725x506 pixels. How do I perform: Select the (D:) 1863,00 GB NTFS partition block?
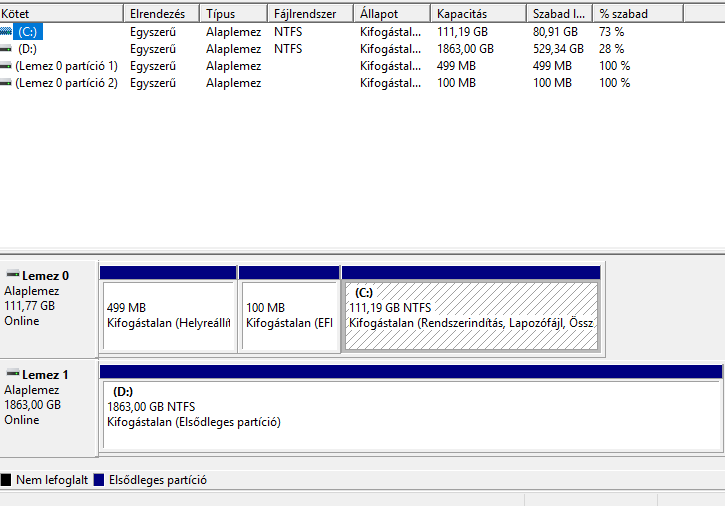(411, 408)
